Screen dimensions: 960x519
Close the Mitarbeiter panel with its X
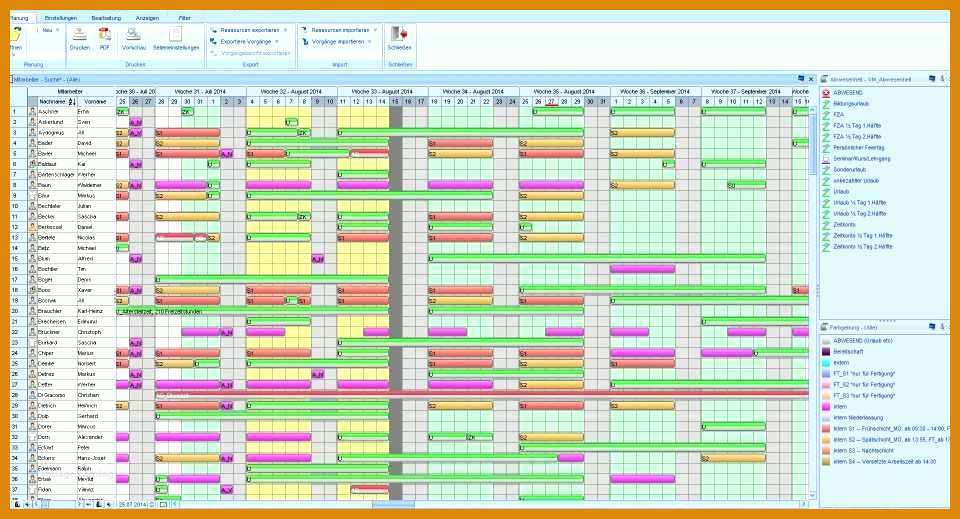[811, 79]
